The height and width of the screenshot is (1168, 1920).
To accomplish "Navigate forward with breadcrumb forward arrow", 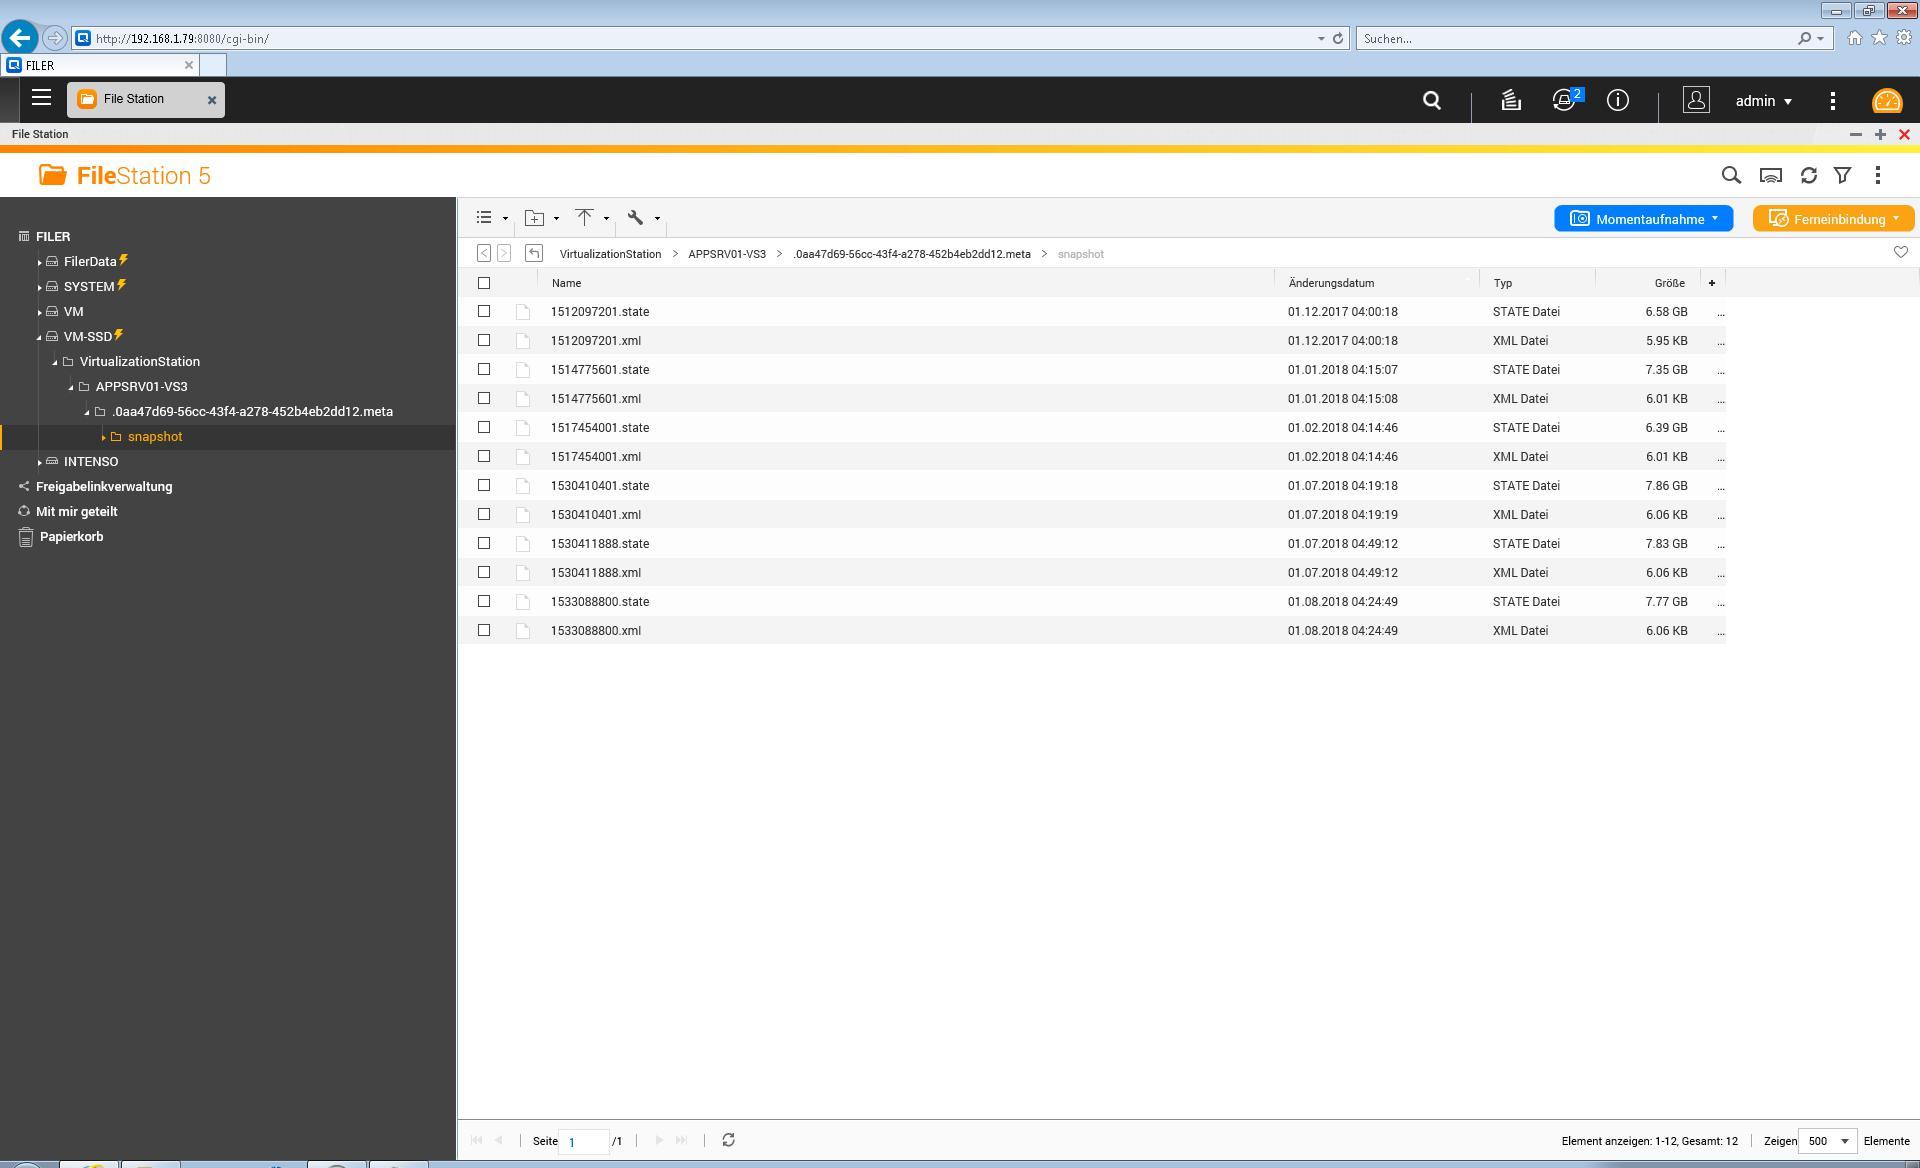I will click(504, 254).
